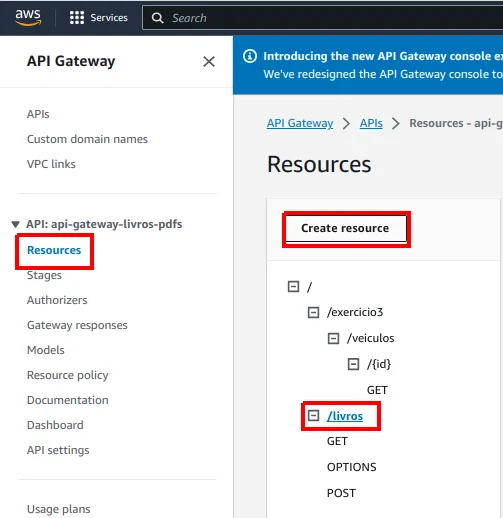This screenshot has width=503, height=518.
Task: Click the AWS logo home icon
Action: [28, 17]
